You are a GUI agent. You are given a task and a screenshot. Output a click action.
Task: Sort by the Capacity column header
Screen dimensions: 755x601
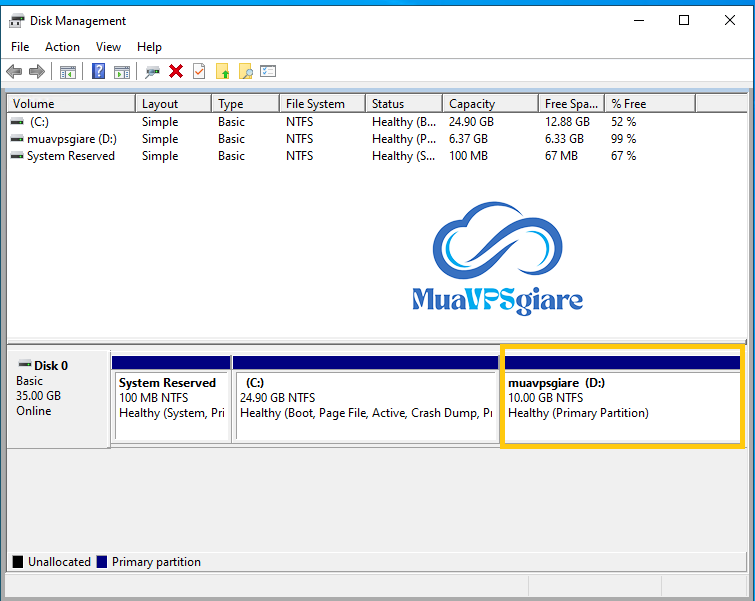472,104
